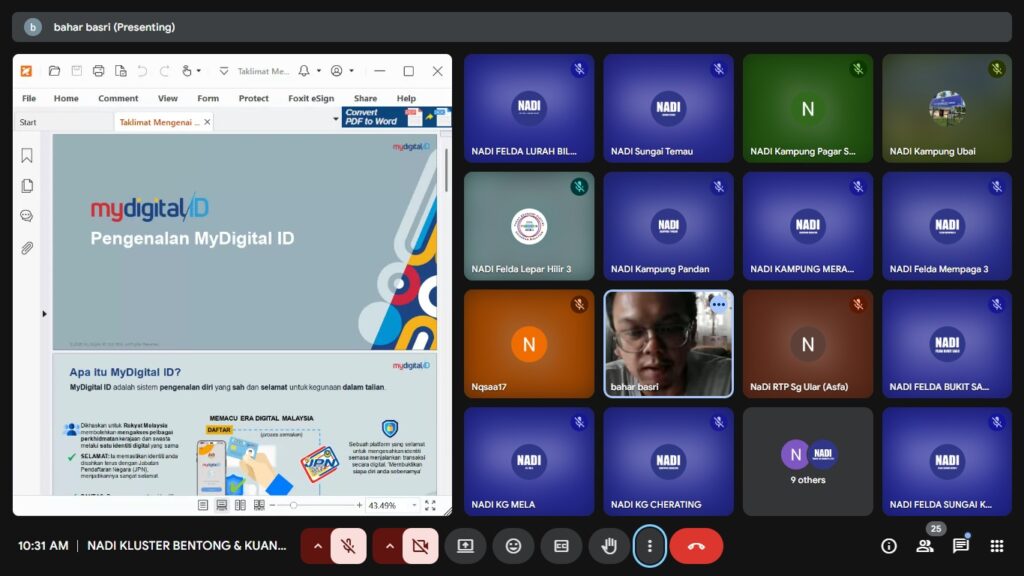Open the meeting activities grid icon
The width and height of the screenshot is (1024, 576).
(997, 546)
